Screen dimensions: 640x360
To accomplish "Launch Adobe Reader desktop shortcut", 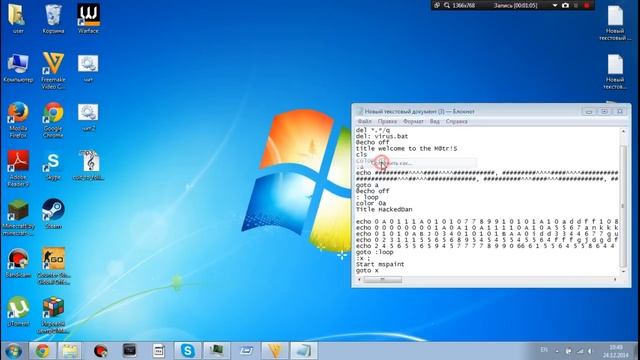I will pos(18,168).
